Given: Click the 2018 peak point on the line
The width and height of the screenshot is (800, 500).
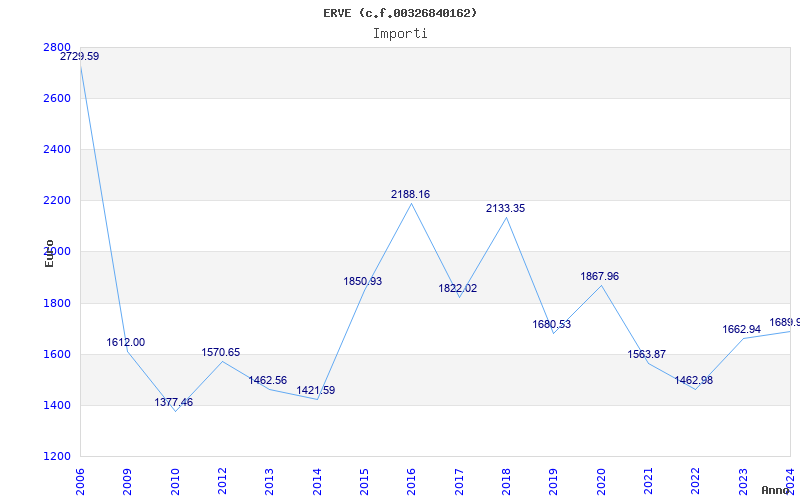Looking at the screenshot, I should click(x=507, y=217).
